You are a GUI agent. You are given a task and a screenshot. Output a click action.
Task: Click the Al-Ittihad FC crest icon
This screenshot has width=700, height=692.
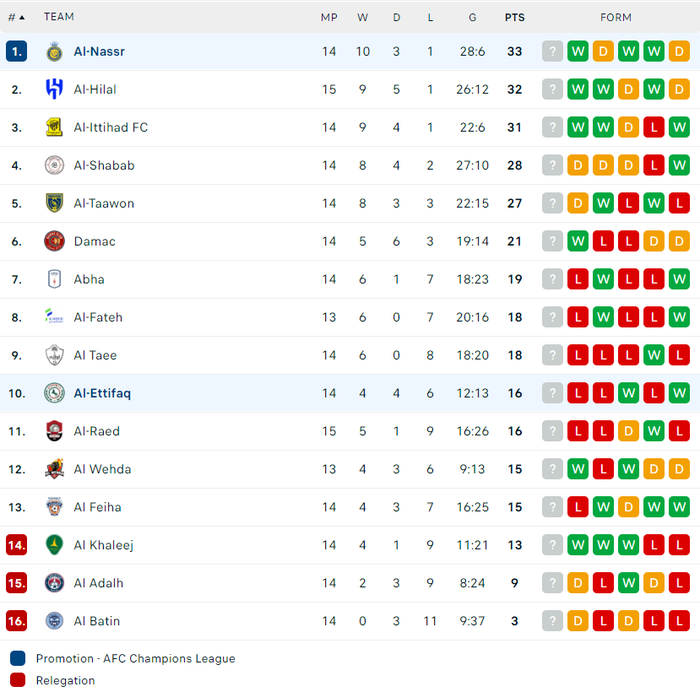[54, 127]
